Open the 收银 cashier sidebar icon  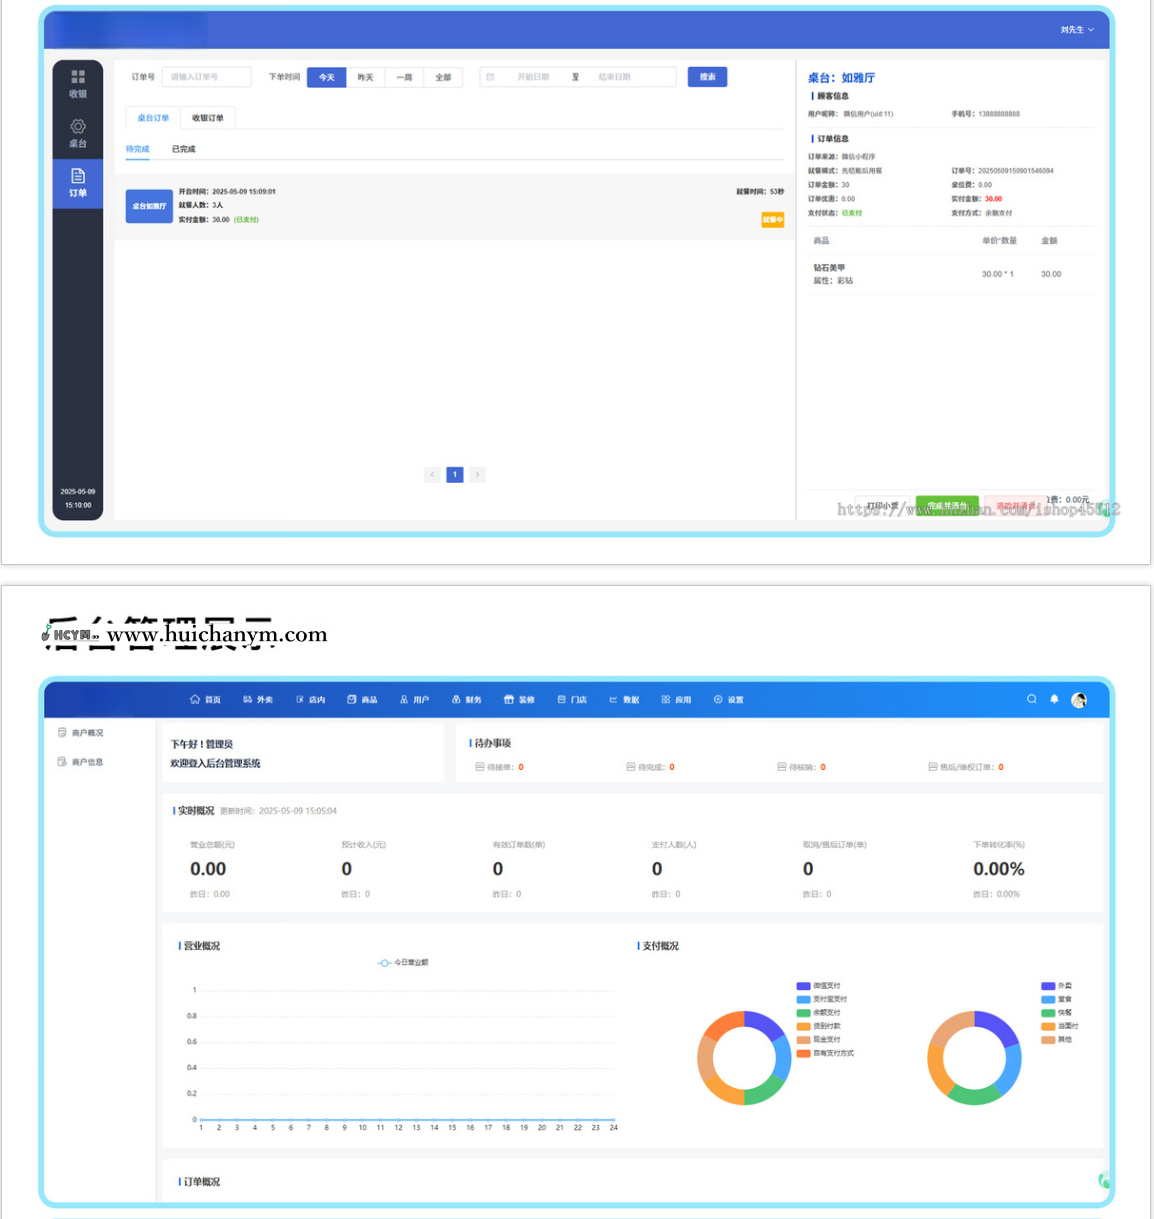[x=78, y=83]
